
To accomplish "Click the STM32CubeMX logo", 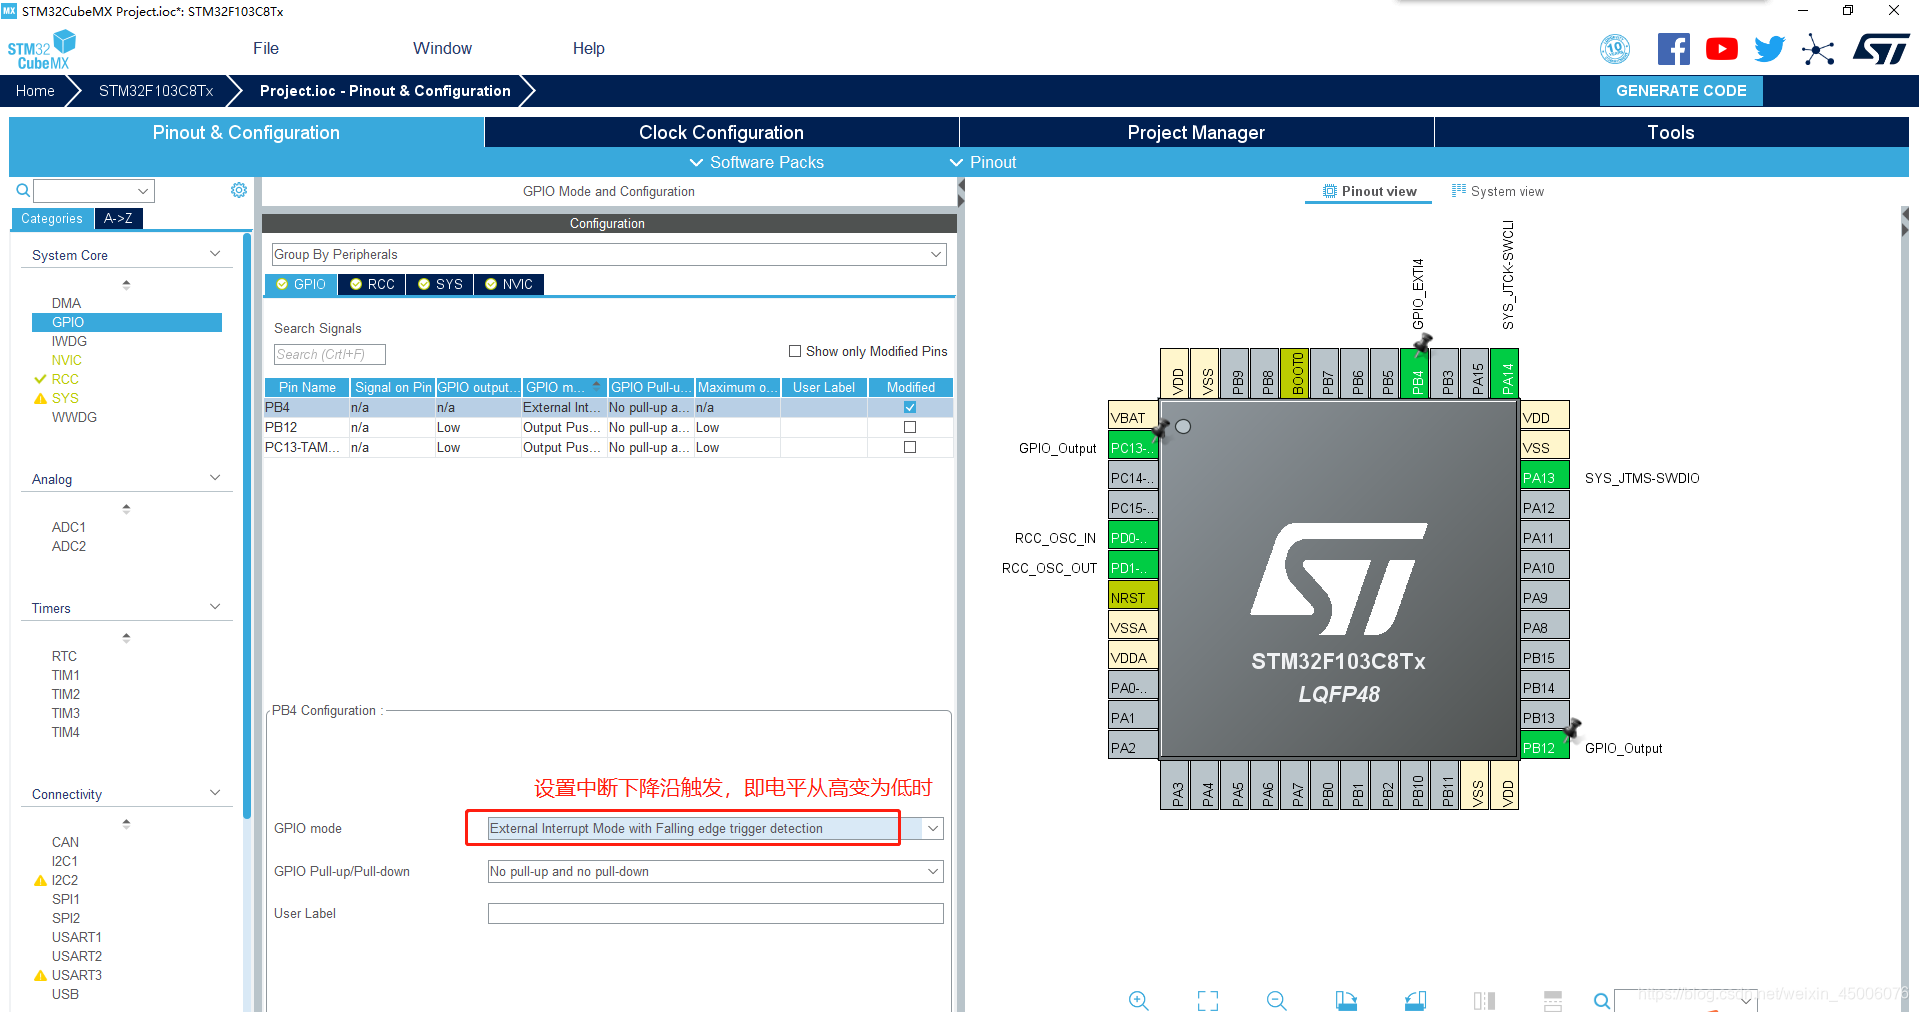I will 41,50.
